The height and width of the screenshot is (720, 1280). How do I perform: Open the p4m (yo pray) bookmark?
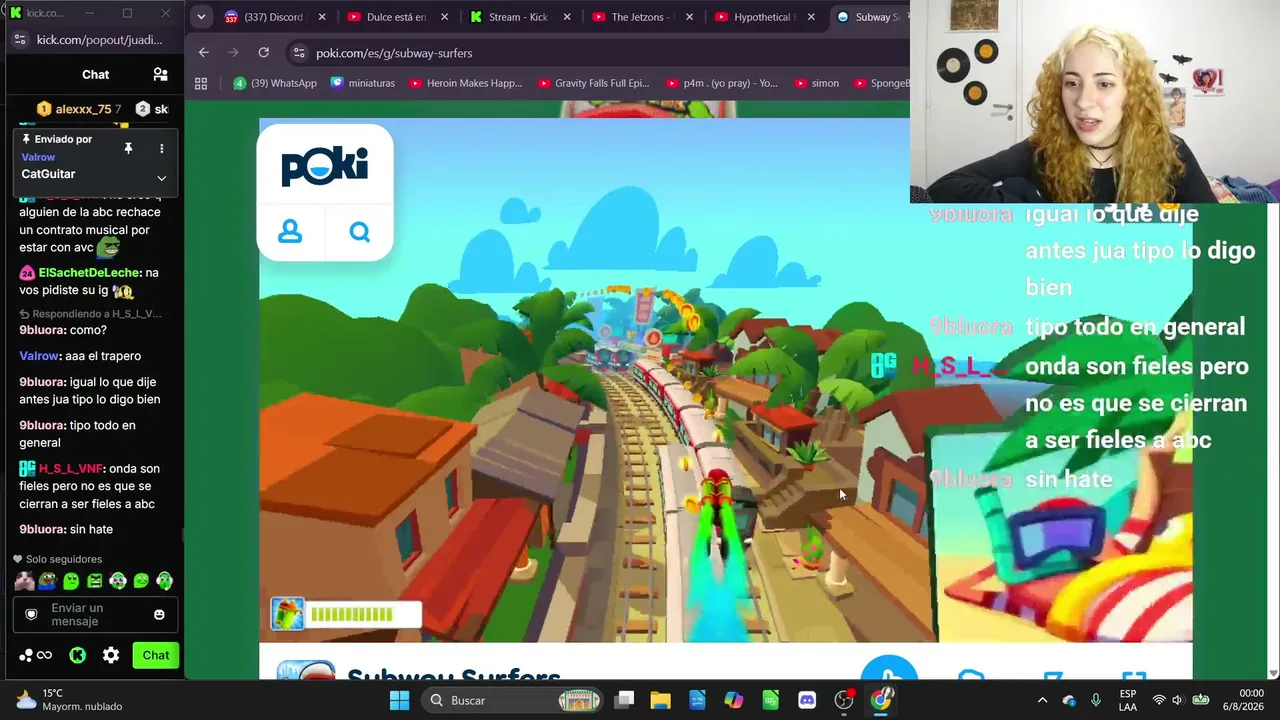[x=720, y=83]
